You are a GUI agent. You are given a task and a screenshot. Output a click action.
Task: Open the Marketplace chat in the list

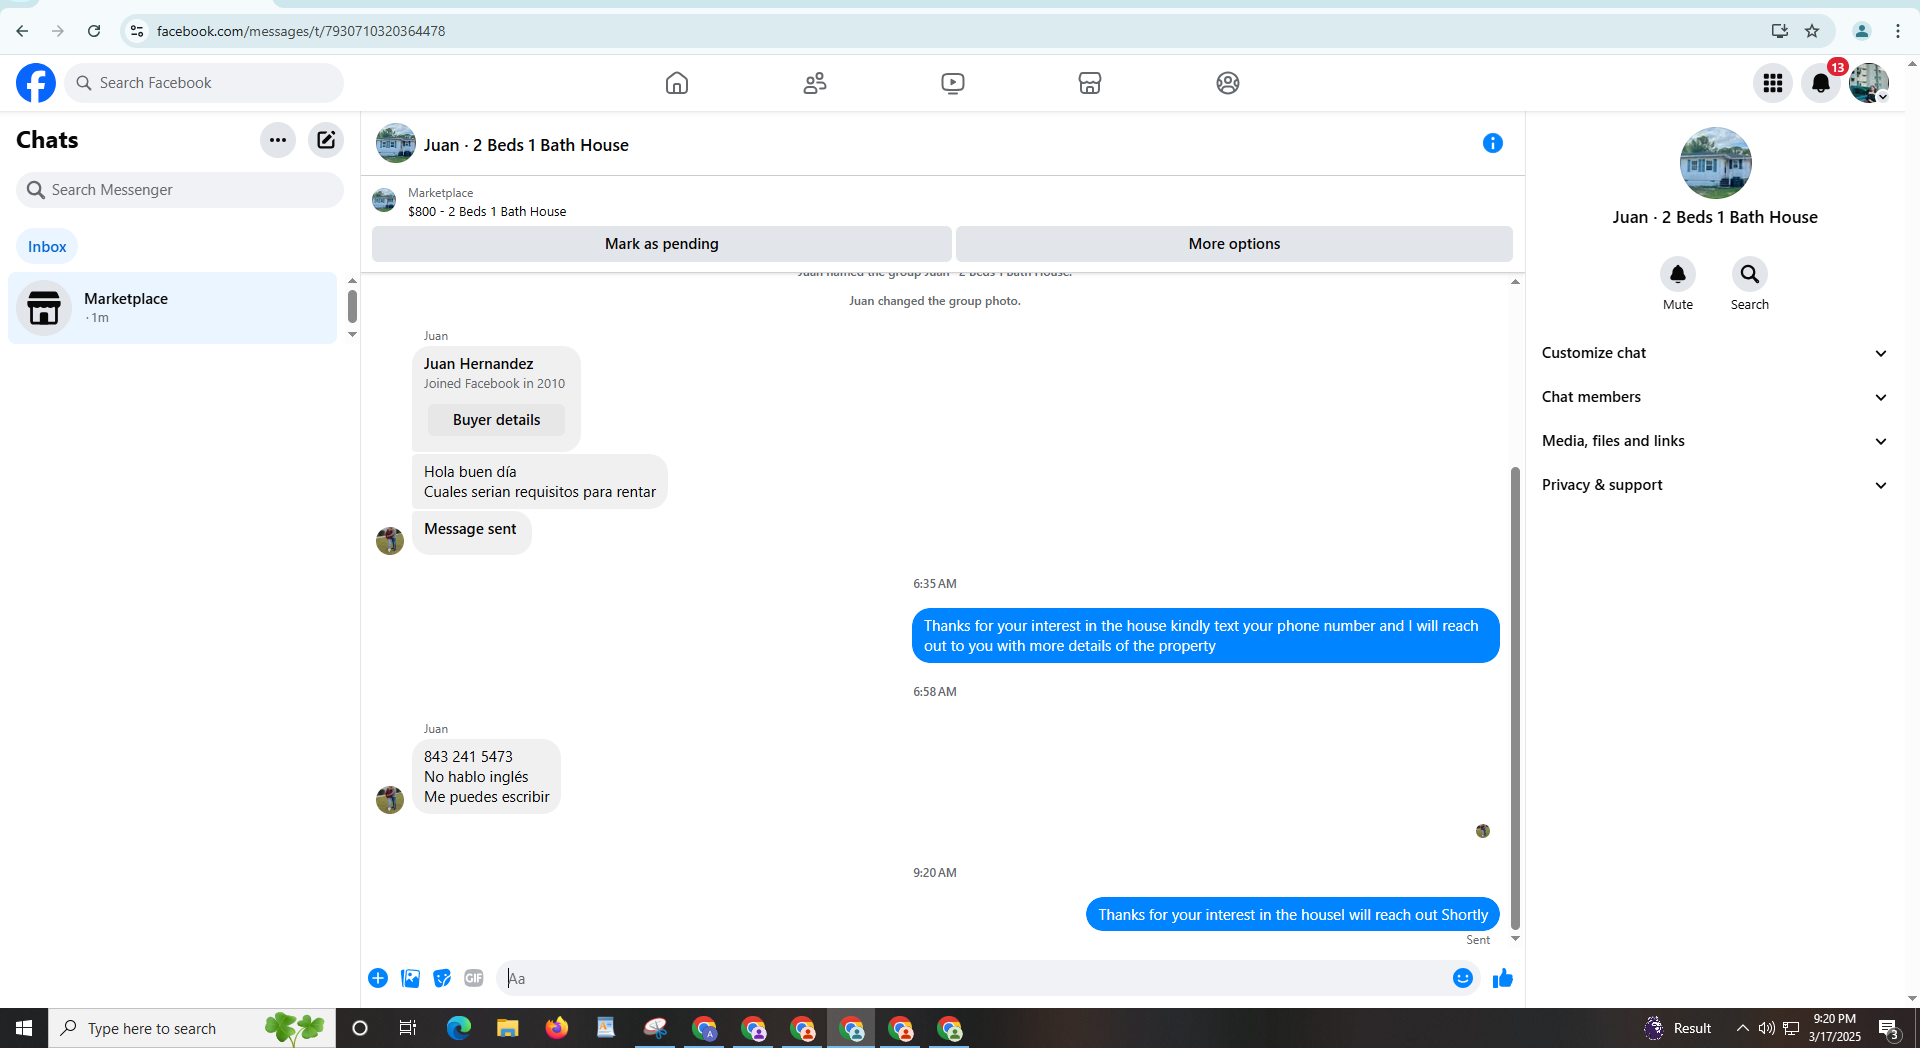173,308
